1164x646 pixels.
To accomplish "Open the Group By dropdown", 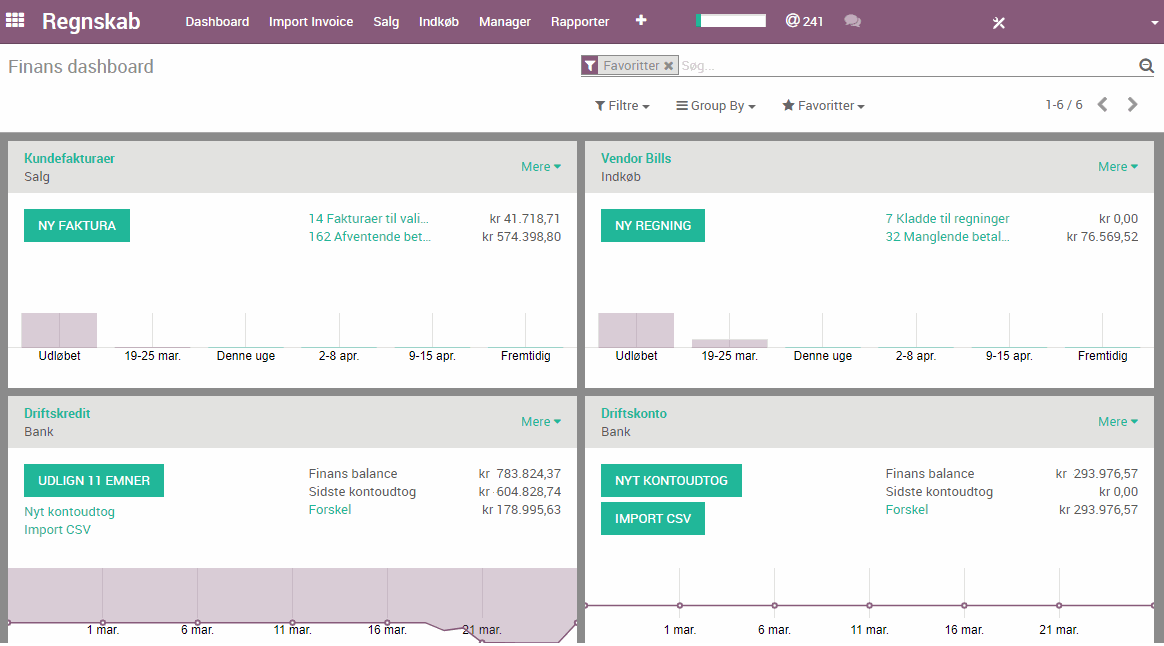I will pos(716,105).
